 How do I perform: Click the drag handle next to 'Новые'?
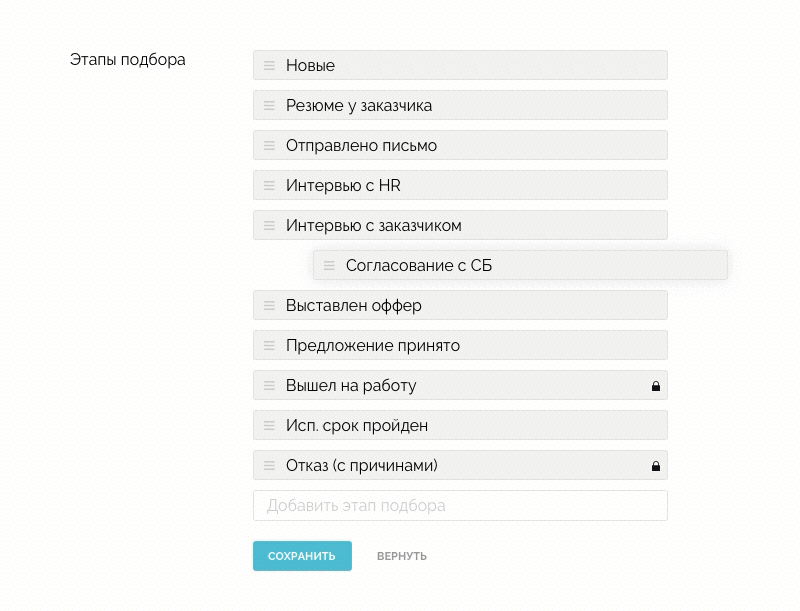(x=268, y=65)
